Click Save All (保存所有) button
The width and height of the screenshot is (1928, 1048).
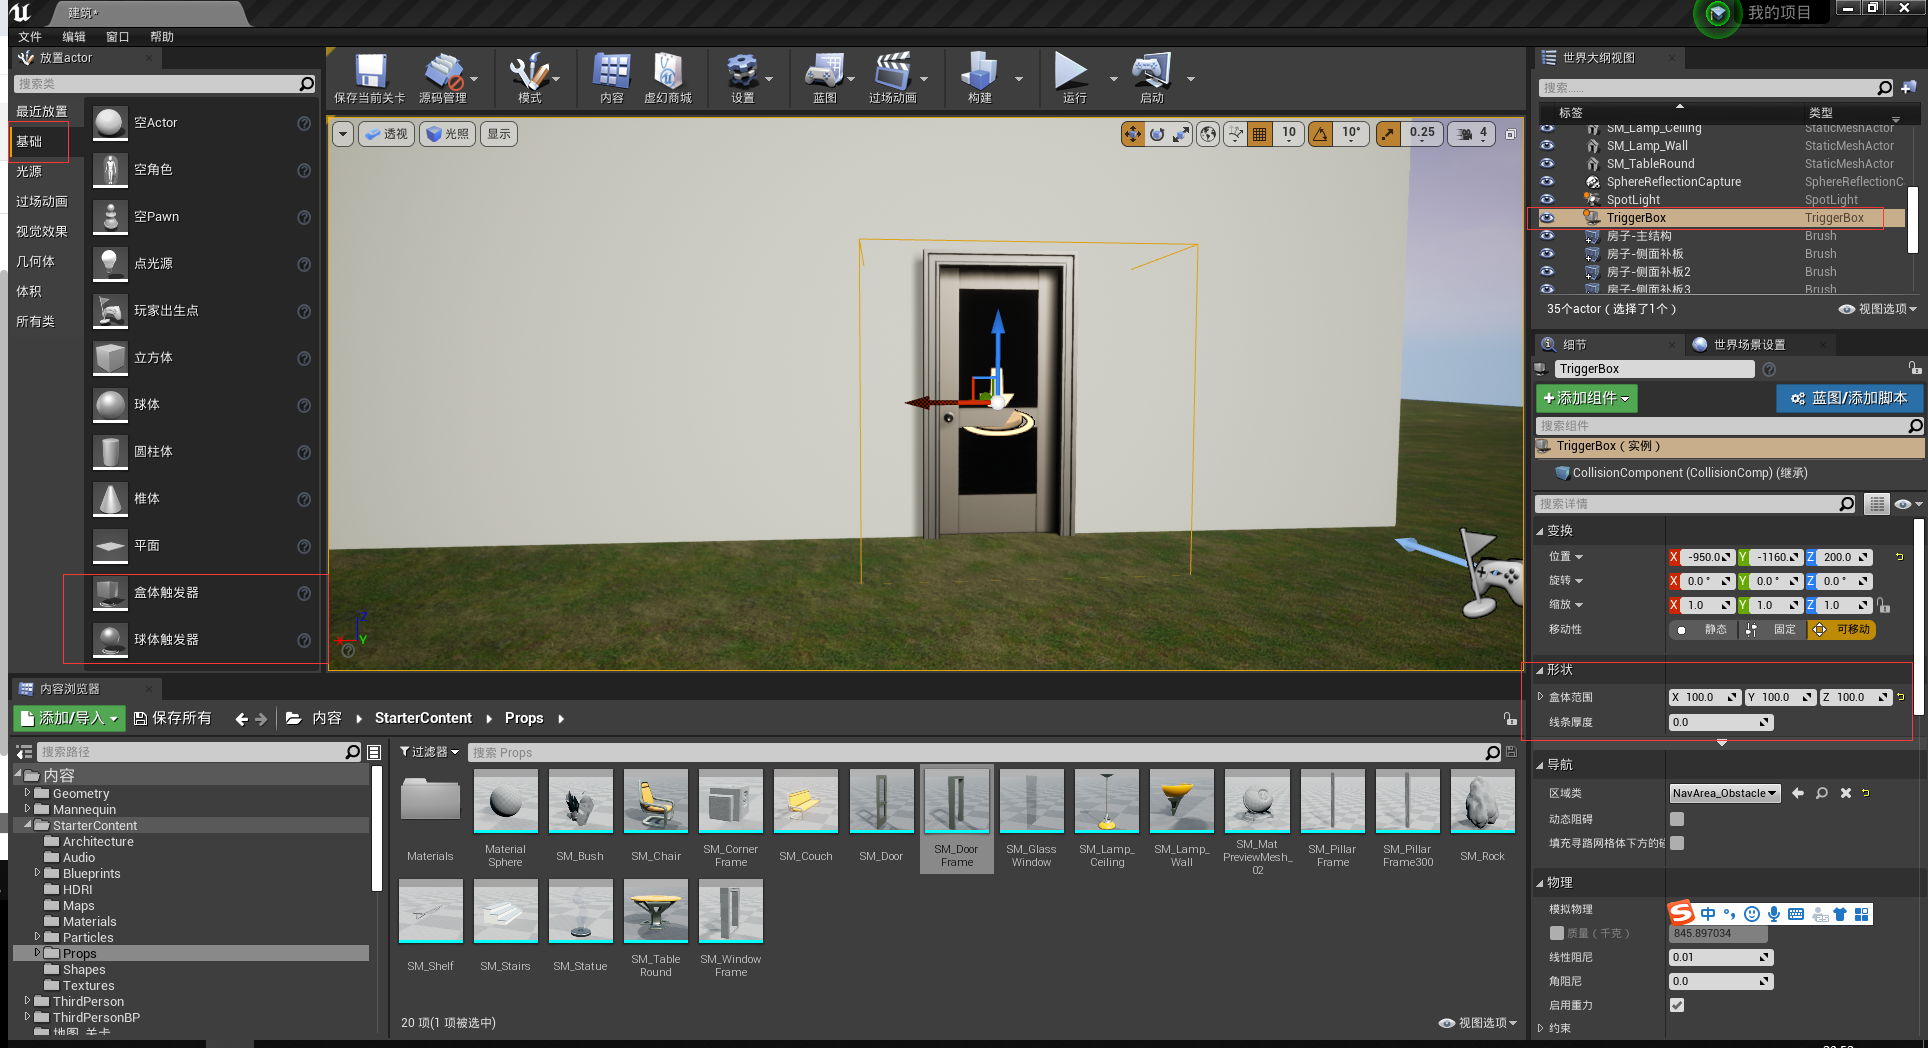172,718
